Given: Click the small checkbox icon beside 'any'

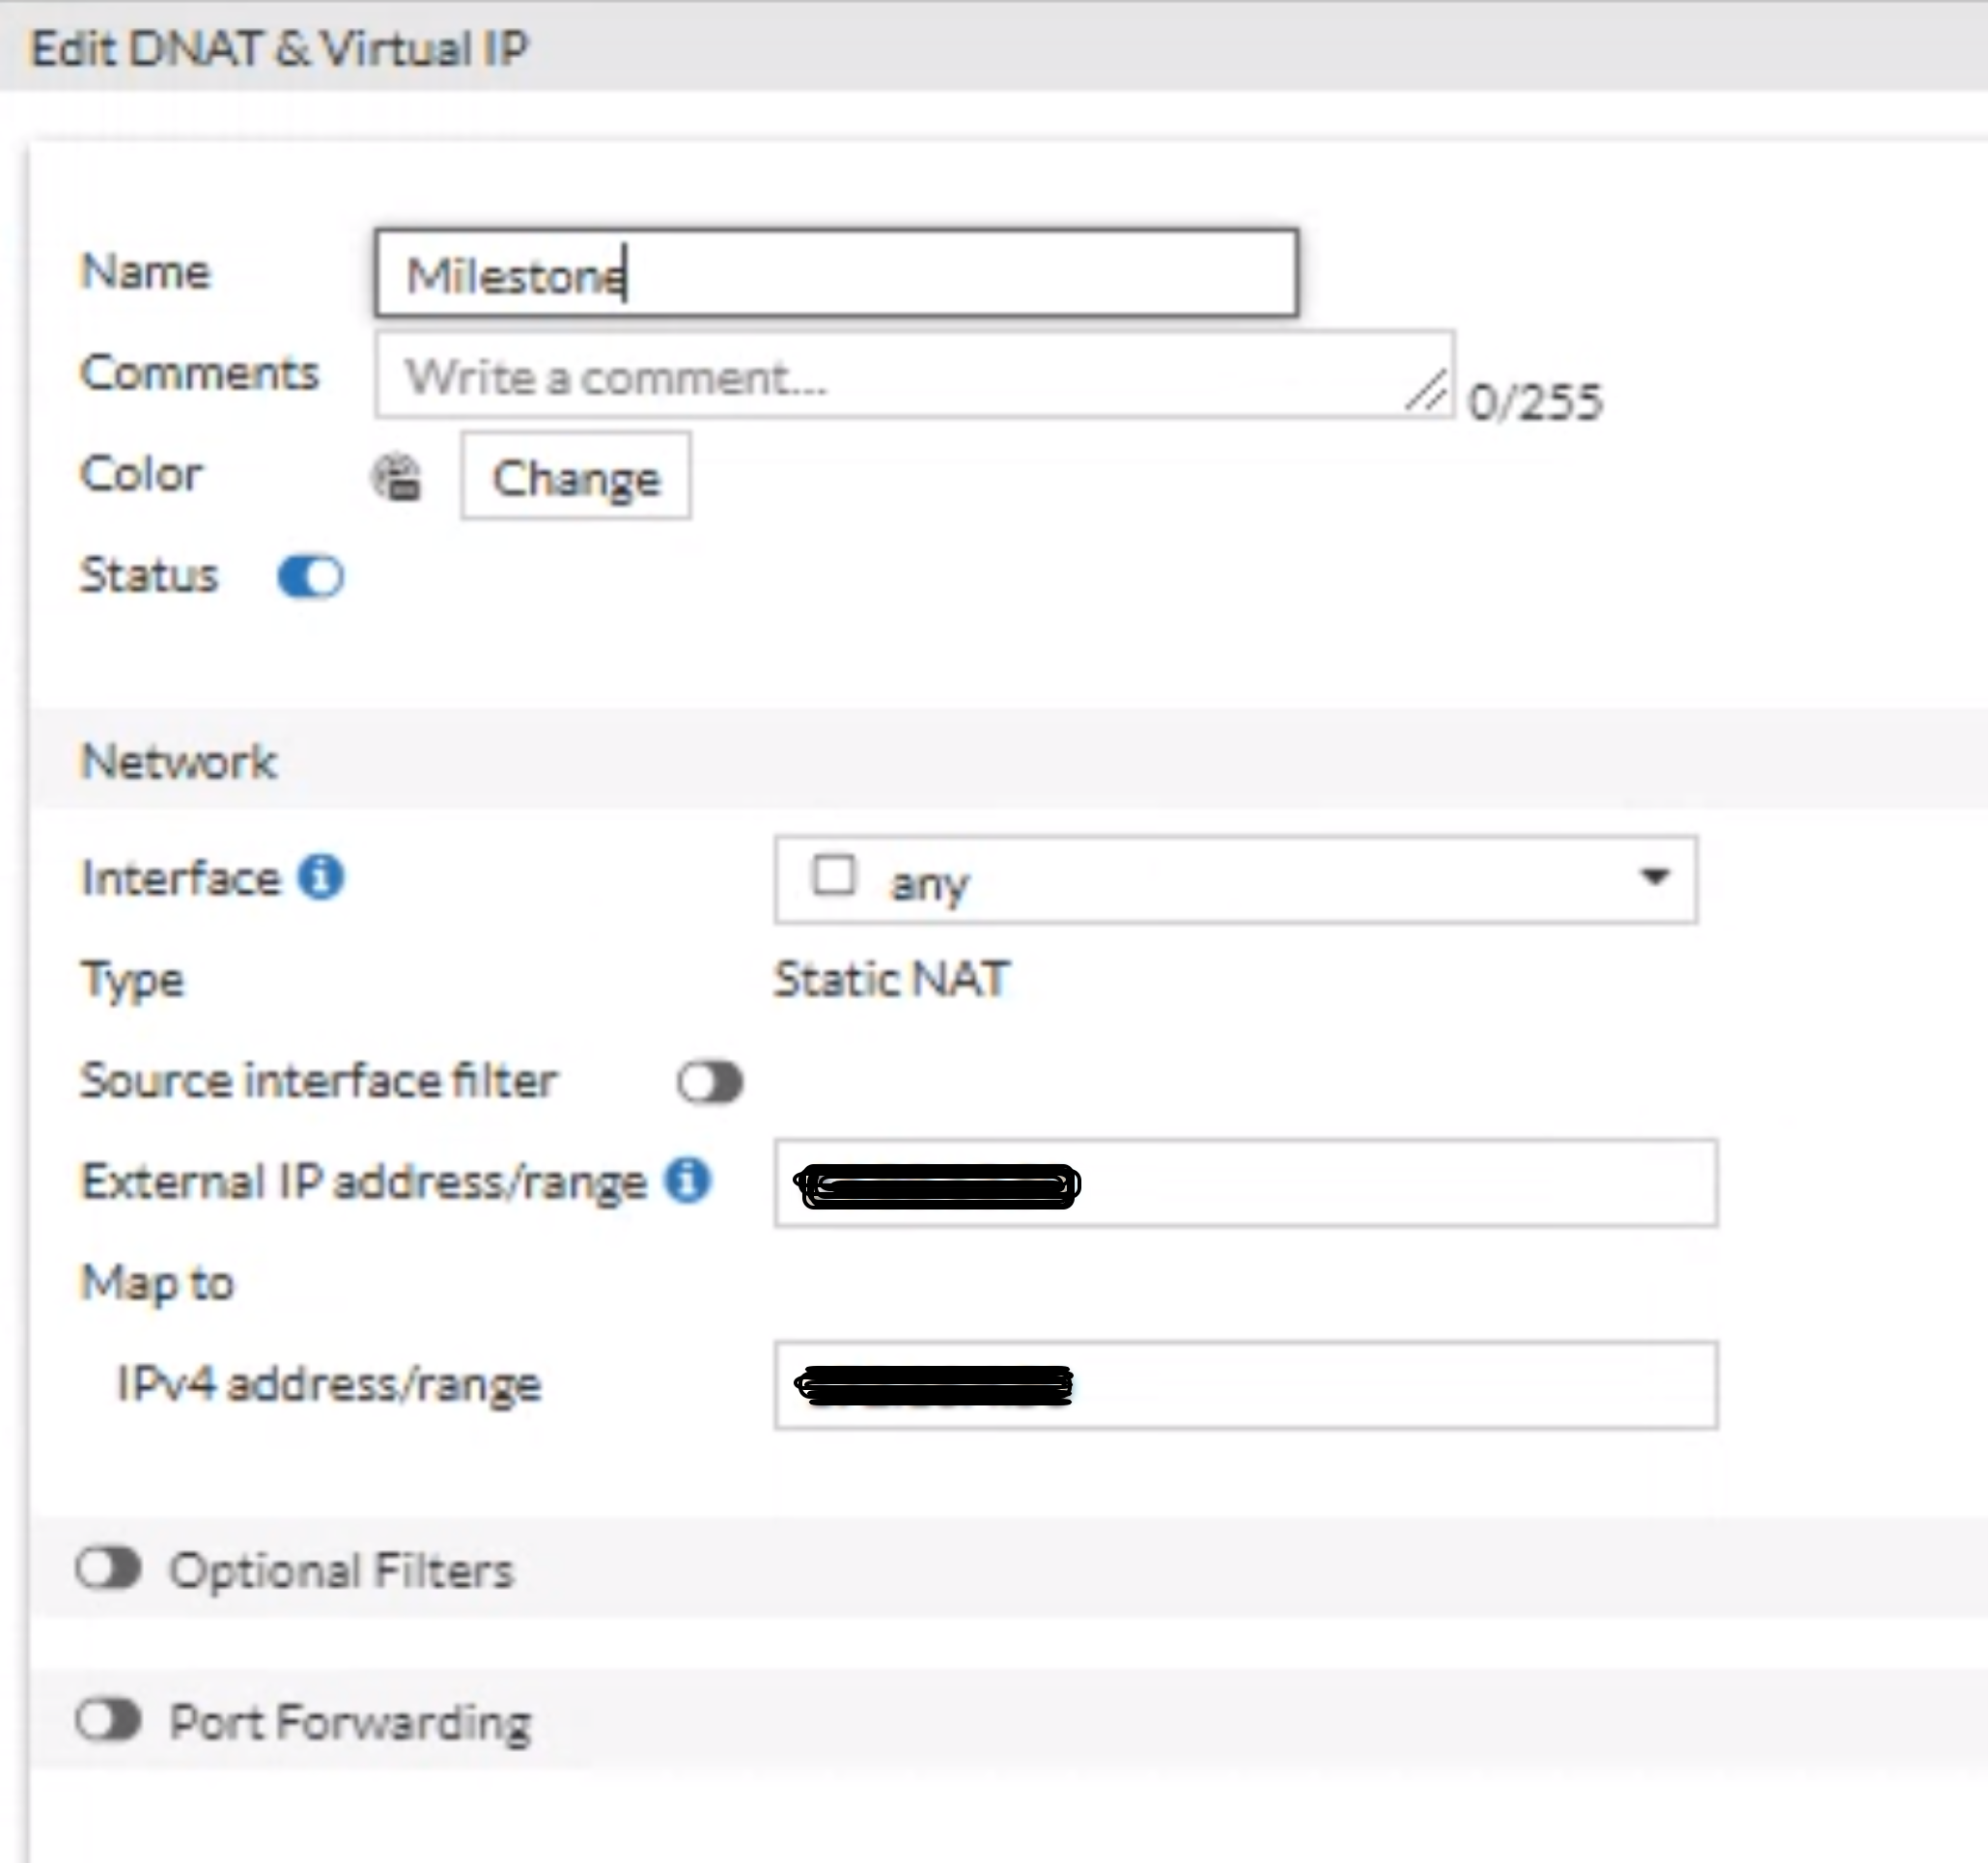Looking at the screenshot, I should click(833, 876).
